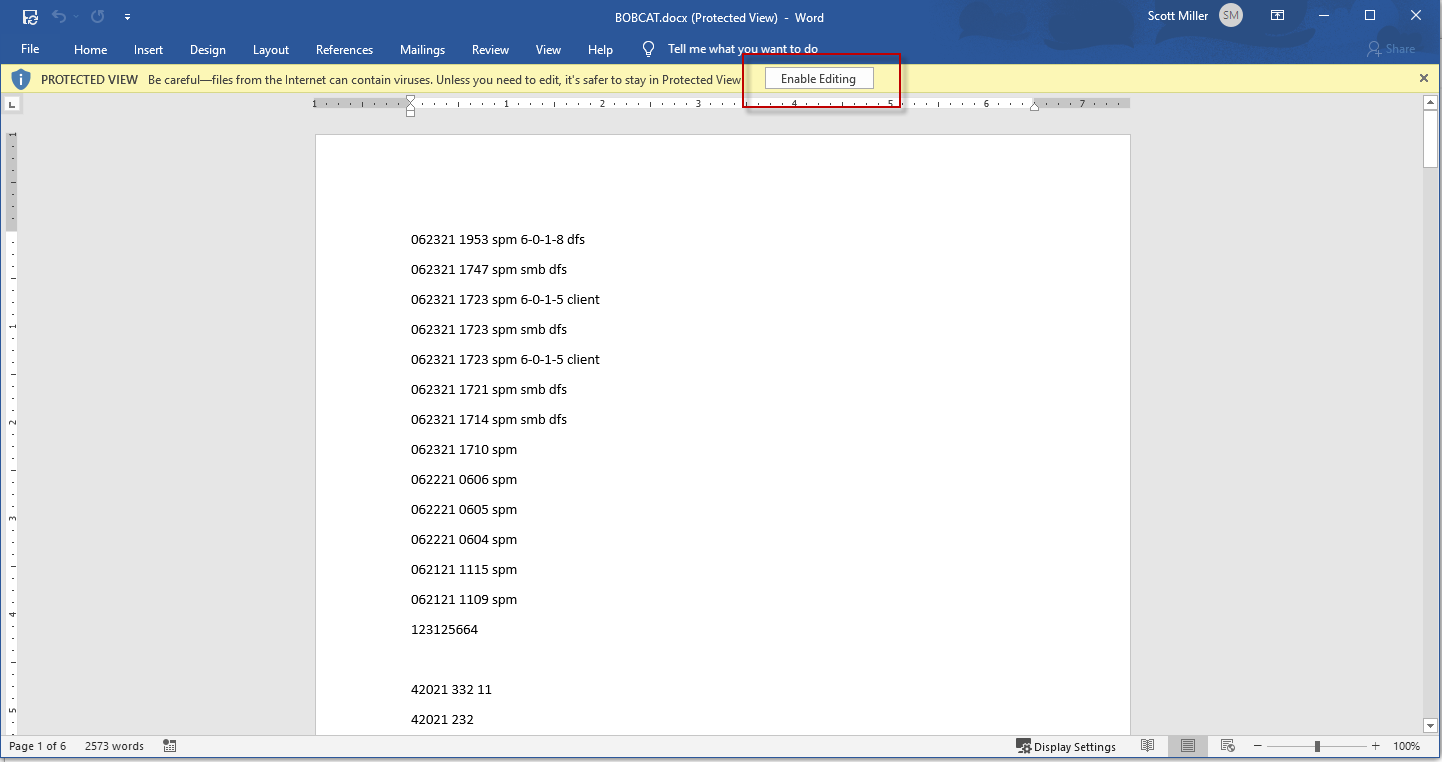
Task: Switch to Web Layout view
Action: 1227,746
